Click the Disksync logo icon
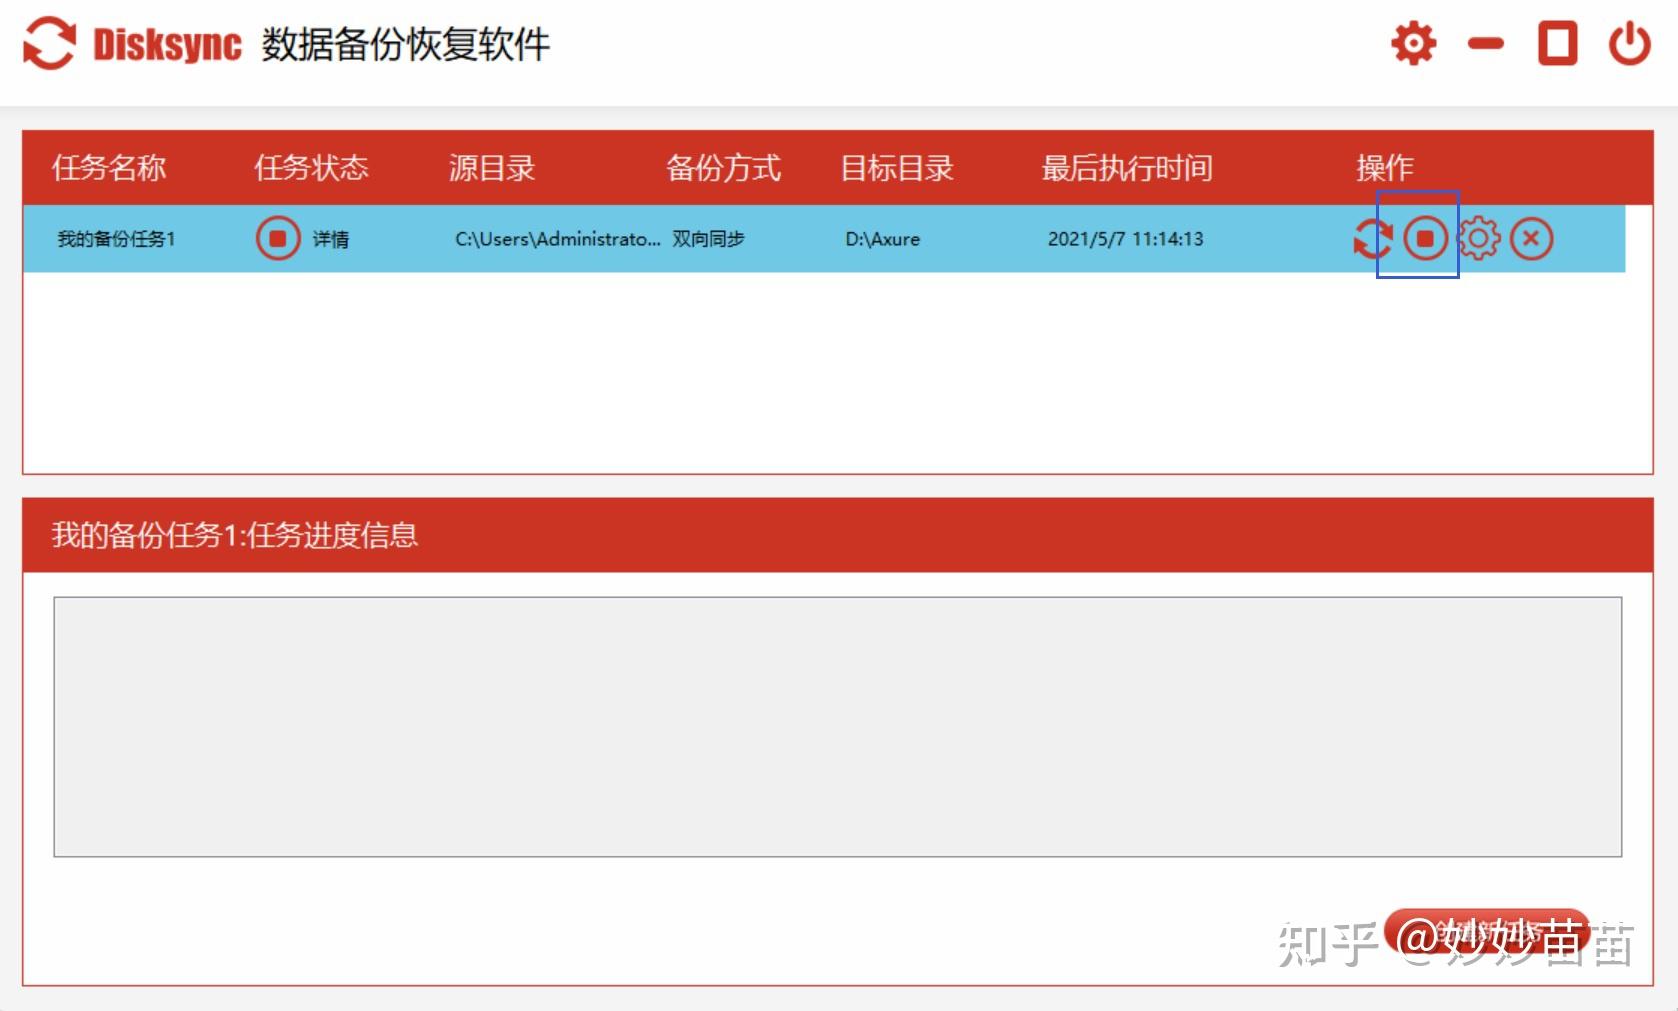Viewport: 1678px width, 1011px height. pyautogui.click(x=49, y=44)
